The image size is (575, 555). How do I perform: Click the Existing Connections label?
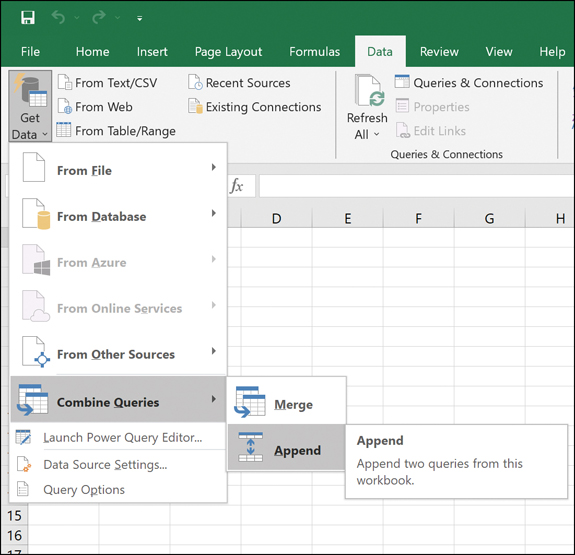(263, 107)
